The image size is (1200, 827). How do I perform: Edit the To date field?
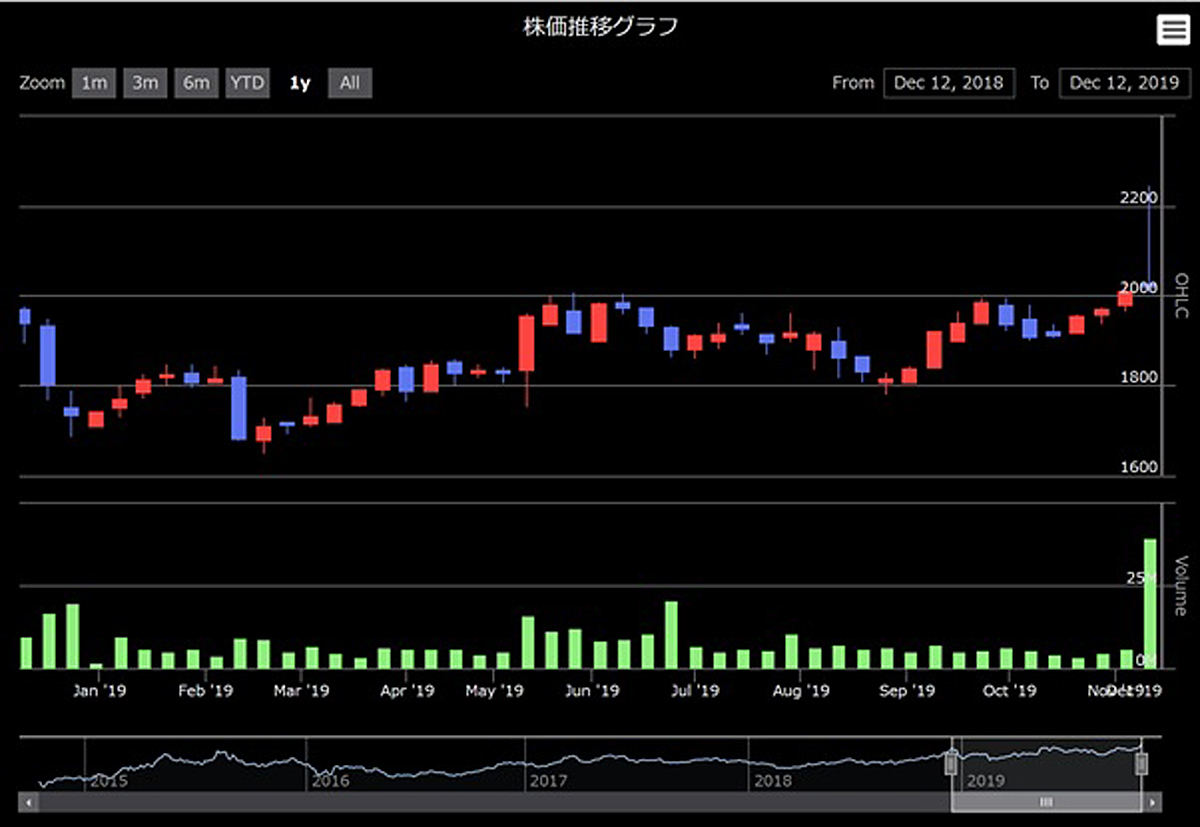coord(1125,83)
